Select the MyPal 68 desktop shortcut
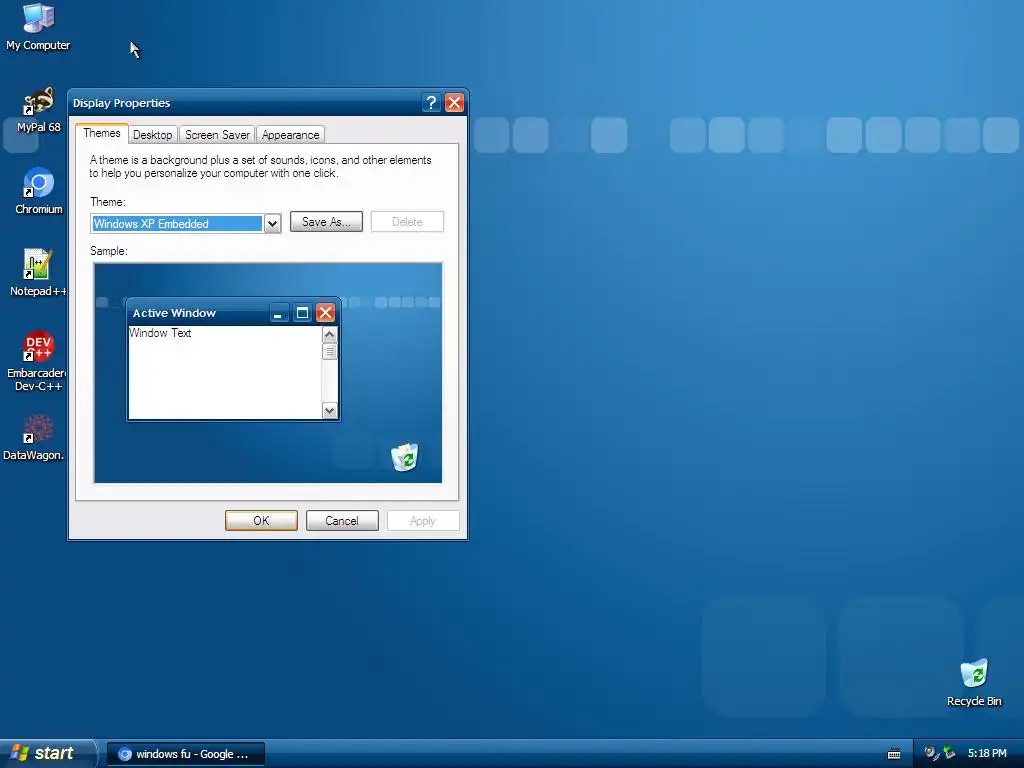The image size is (1024, 768). point(39,110)
